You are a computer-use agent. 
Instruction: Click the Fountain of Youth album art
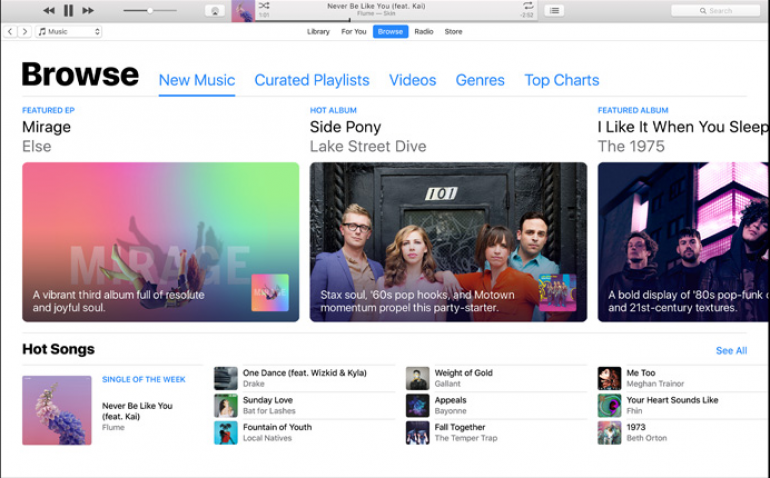226,432
